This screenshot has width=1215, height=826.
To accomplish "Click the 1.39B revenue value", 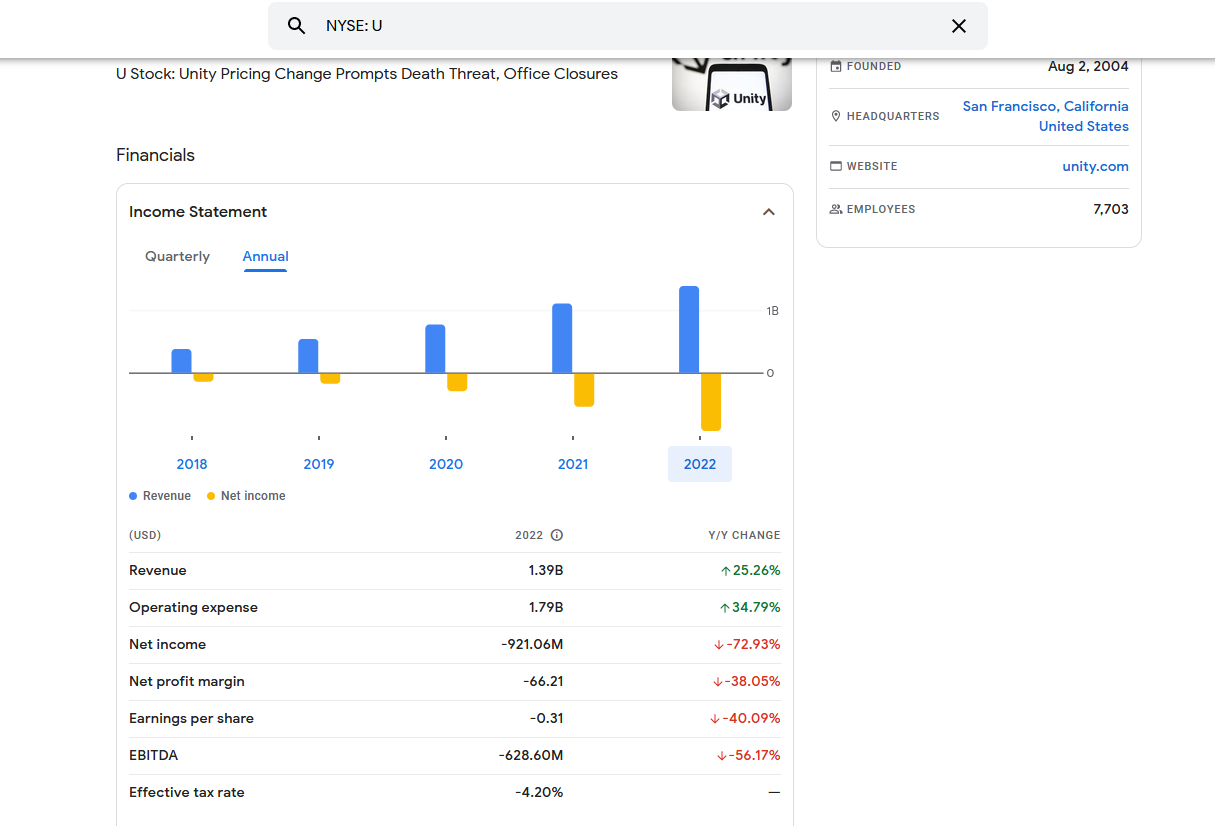I will [x=546, y=571].
